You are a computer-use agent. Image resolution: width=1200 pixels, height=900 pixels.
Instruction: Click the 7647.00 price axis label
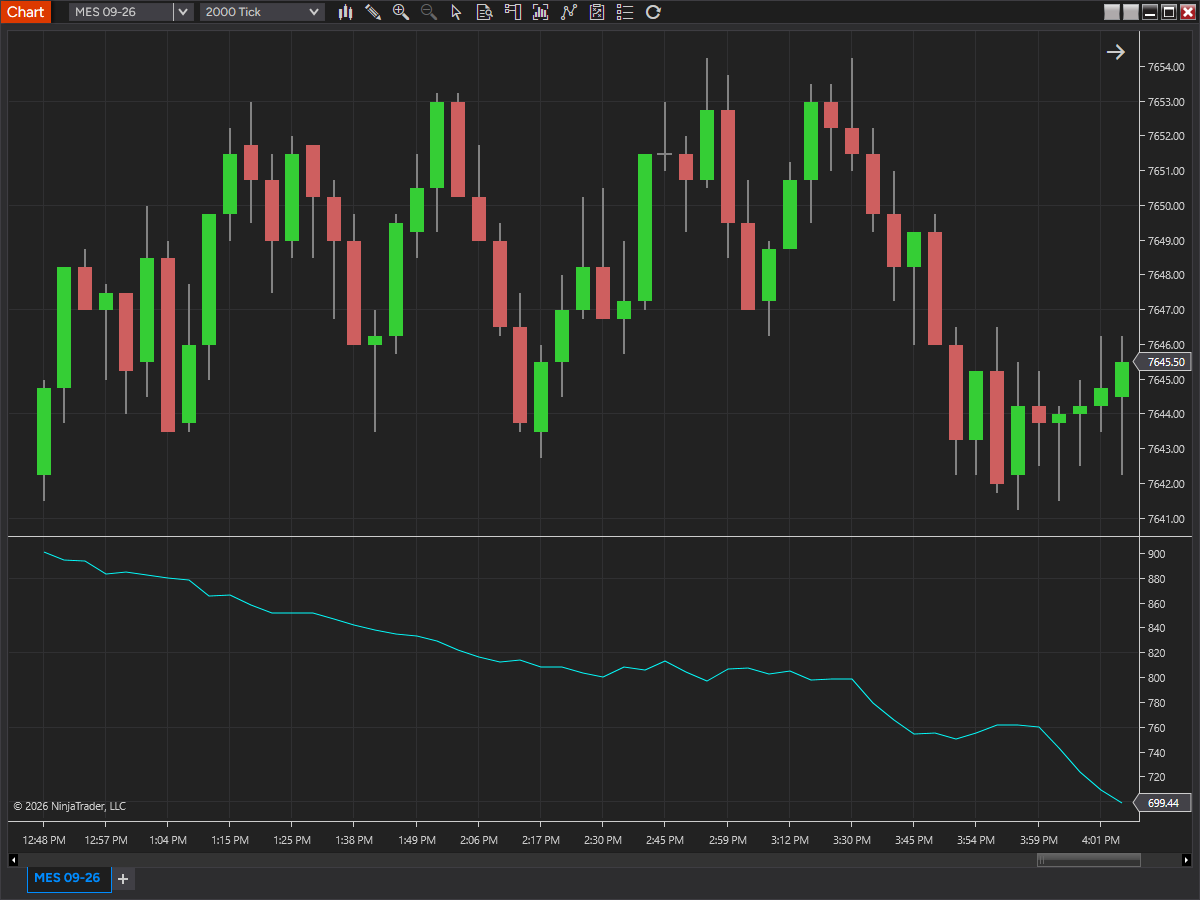click(x=1165, y=310)
